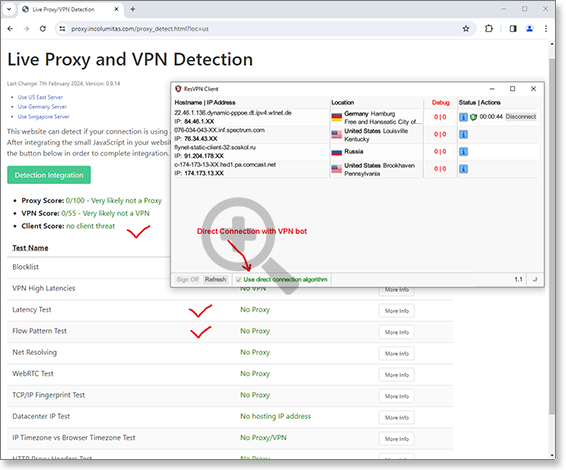Click US flag beside Brookhaven Pennsylvania
Screen dimensions: 566x470
[x=336, y=169]
